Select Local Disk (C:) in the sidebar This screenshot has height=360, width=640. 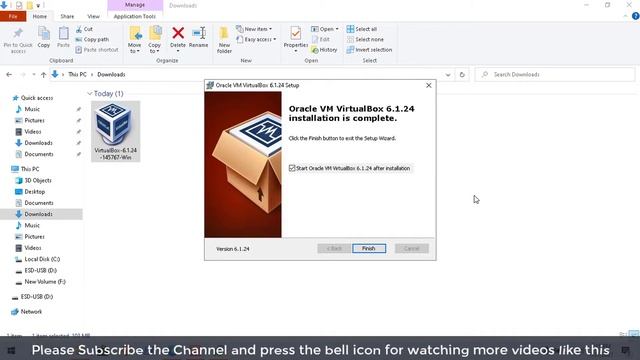42,259
